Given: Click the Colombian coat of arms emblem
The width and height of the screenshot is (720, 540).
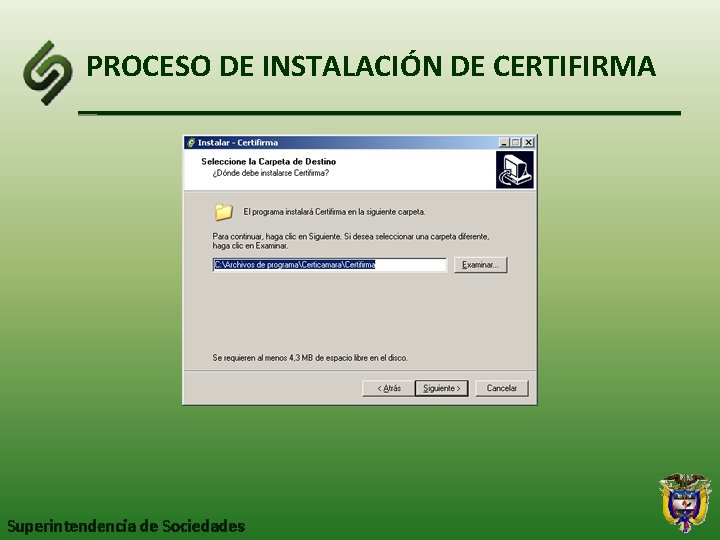Looking at the screenshot, I should pyautogui.click(x=685, y=503).
